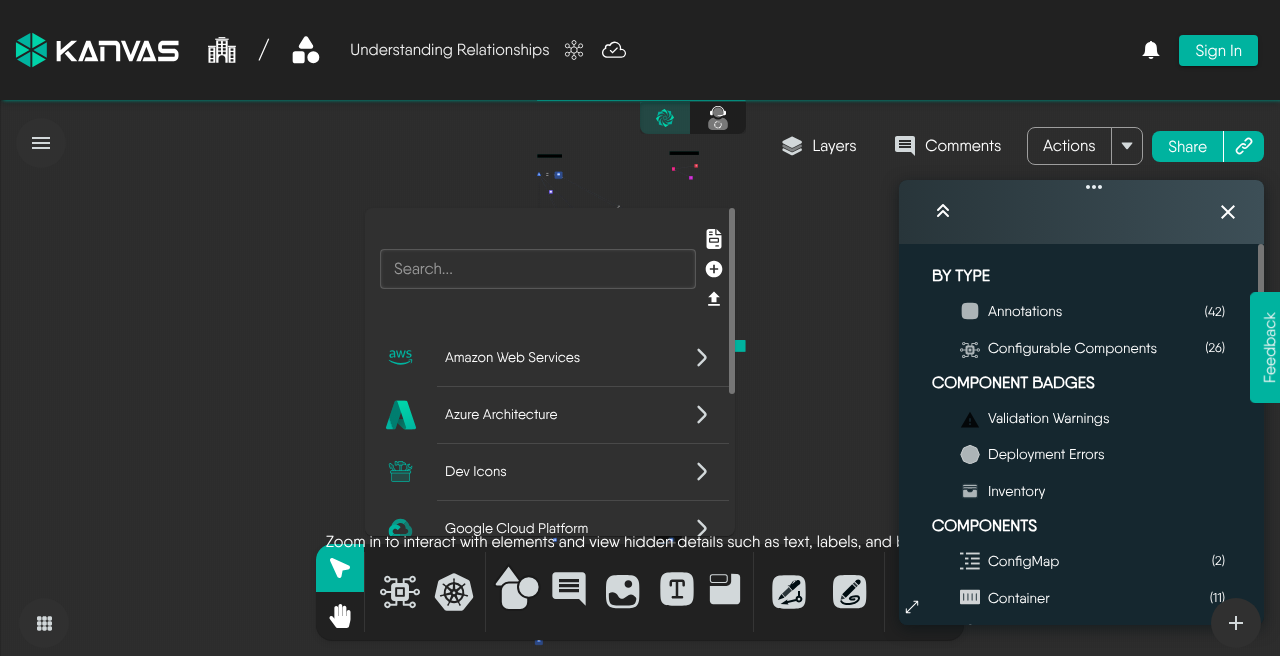This screenshot has width=1280, height=656.
Task: Close the layers filter panel
Action: pyautogui.click(x=1228, y=212)
